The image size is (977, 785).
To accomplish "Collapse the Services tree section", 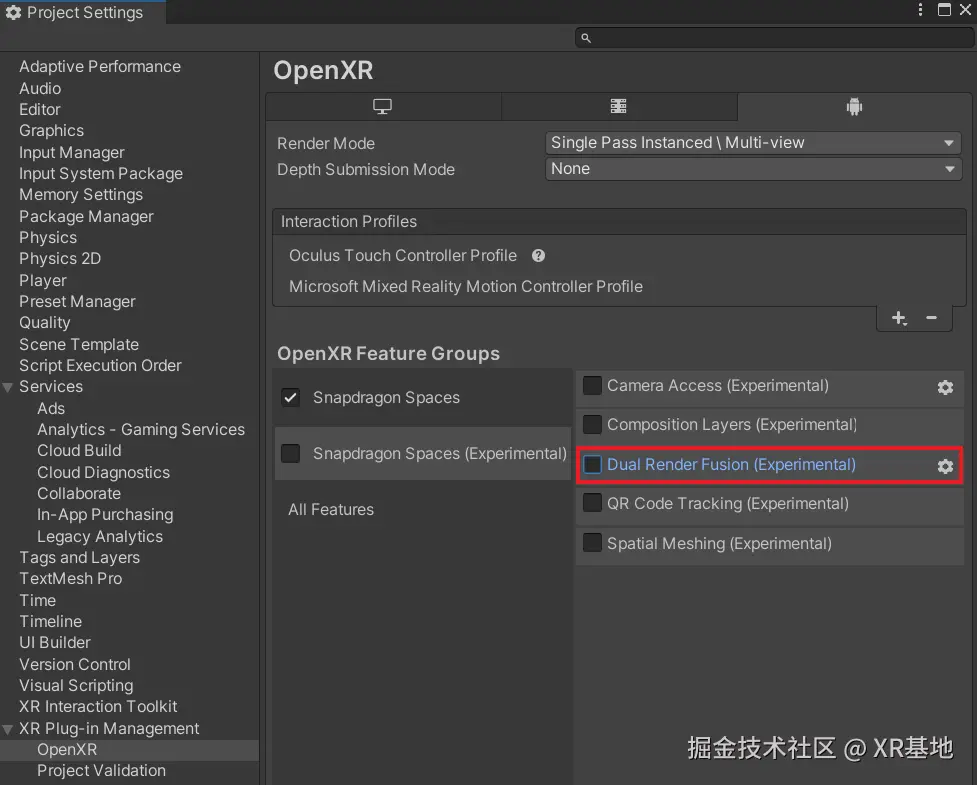I will click(x=8, y=388).
